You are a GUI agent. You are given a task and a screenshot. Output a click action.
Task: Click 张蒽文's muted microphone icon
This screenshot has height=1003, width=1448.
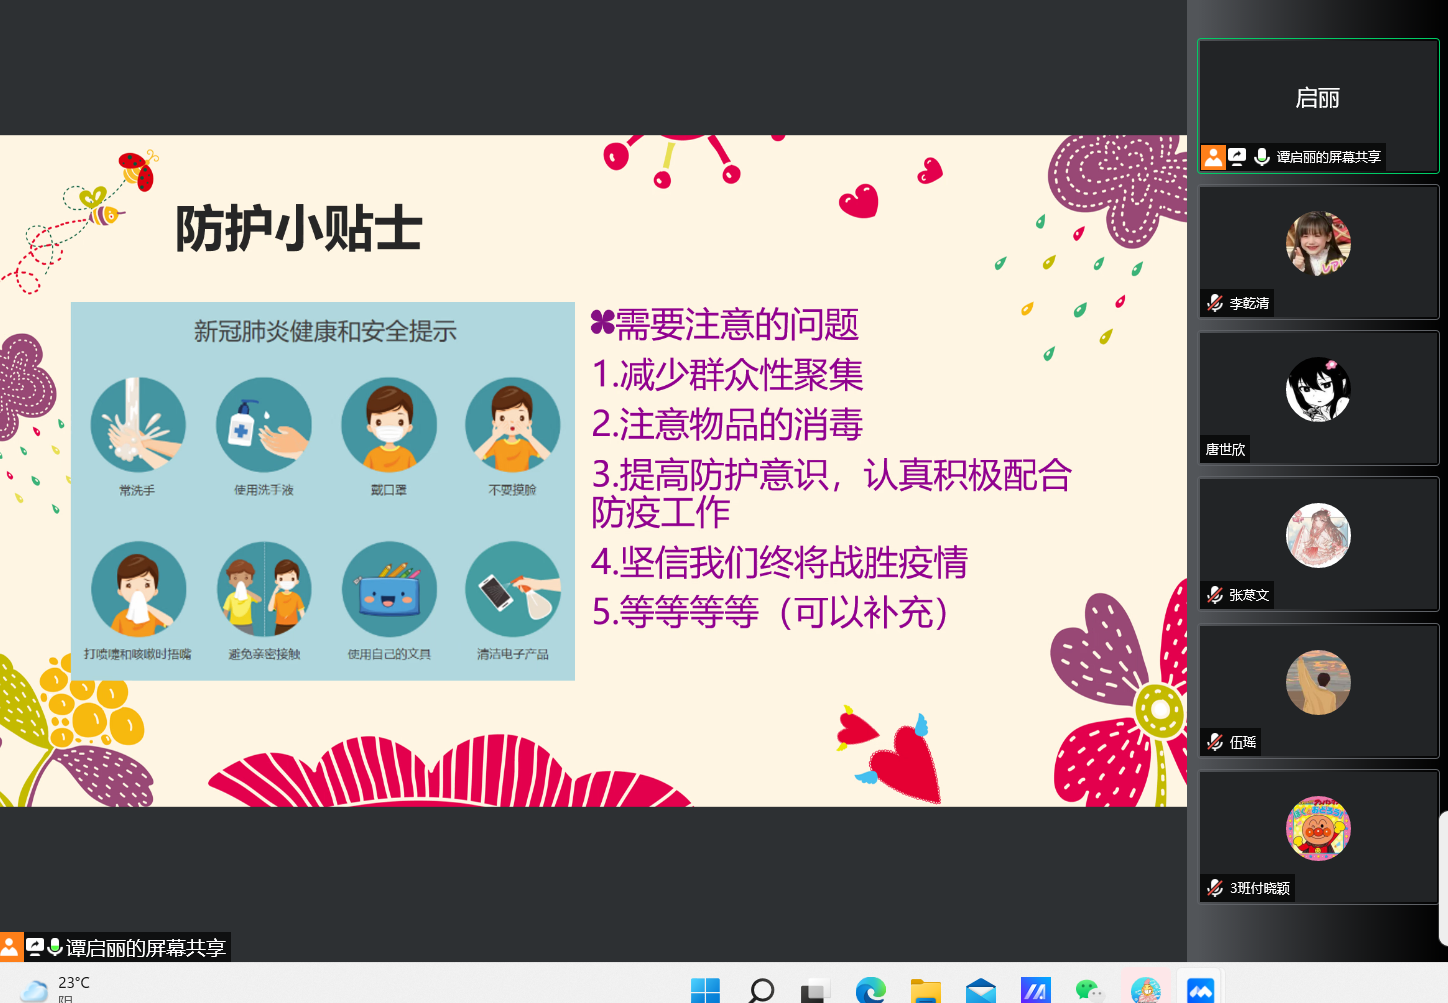[x=1215, y=595]
